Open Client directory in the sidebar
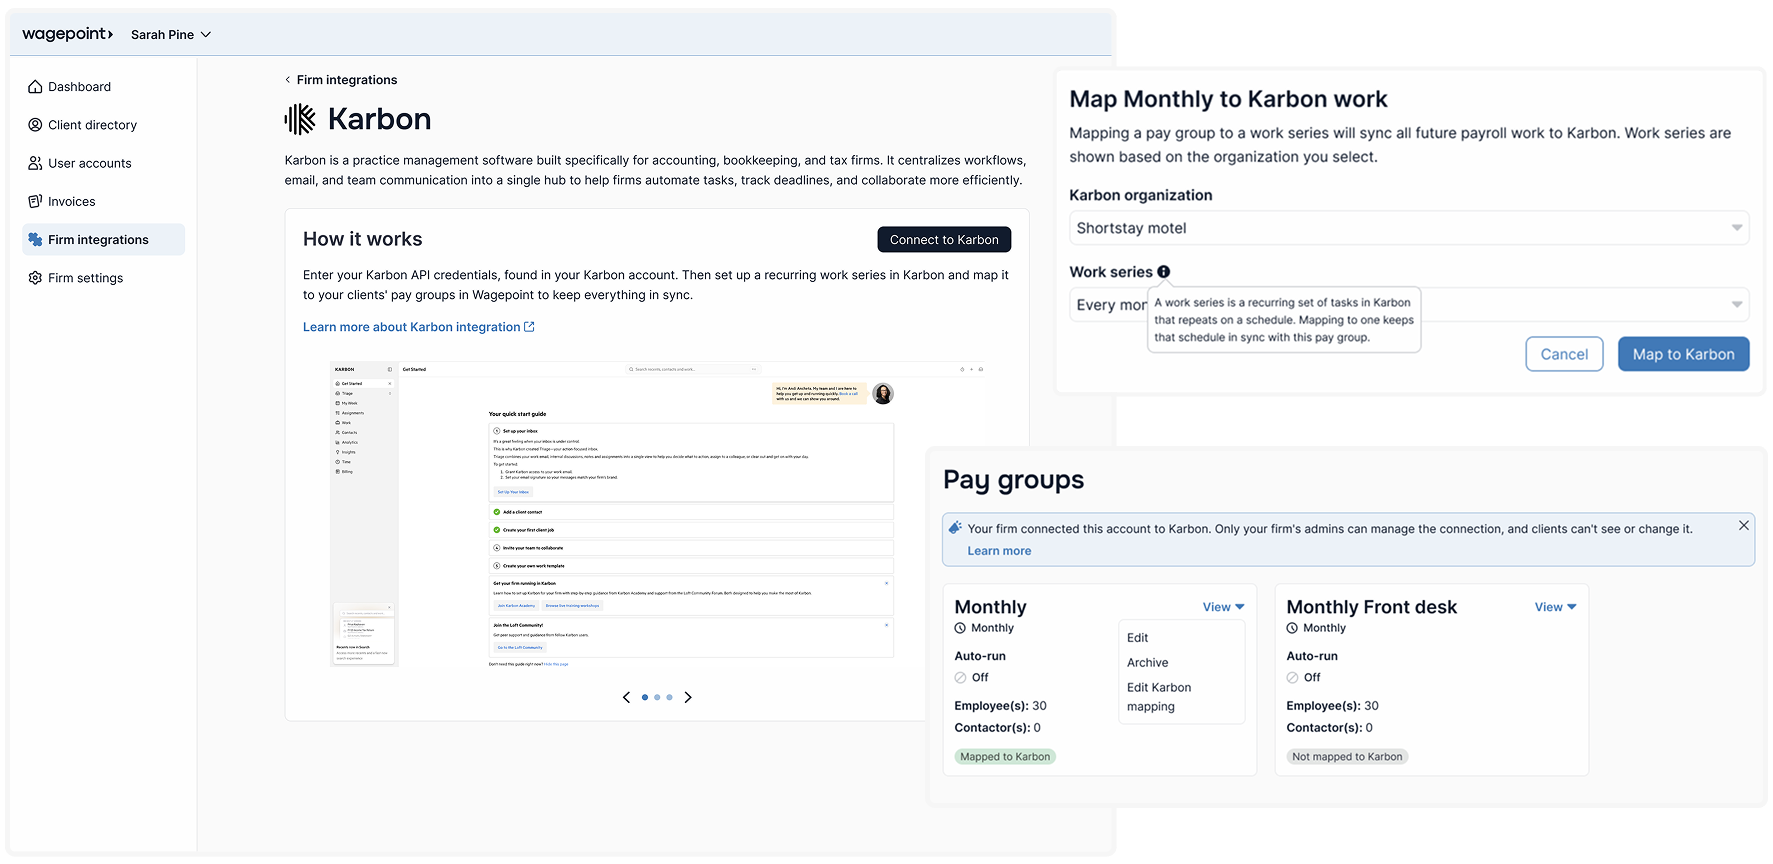Viewport: 1773px width, 864px height. click(103, 125)
